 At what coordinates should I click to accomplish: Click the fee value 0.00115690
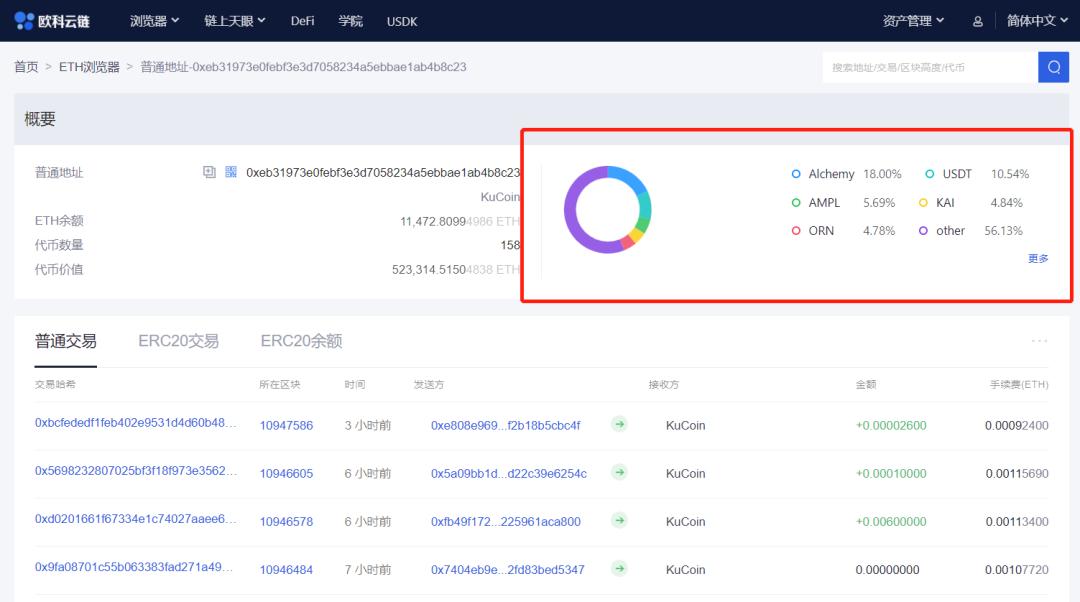[1017, 474]
